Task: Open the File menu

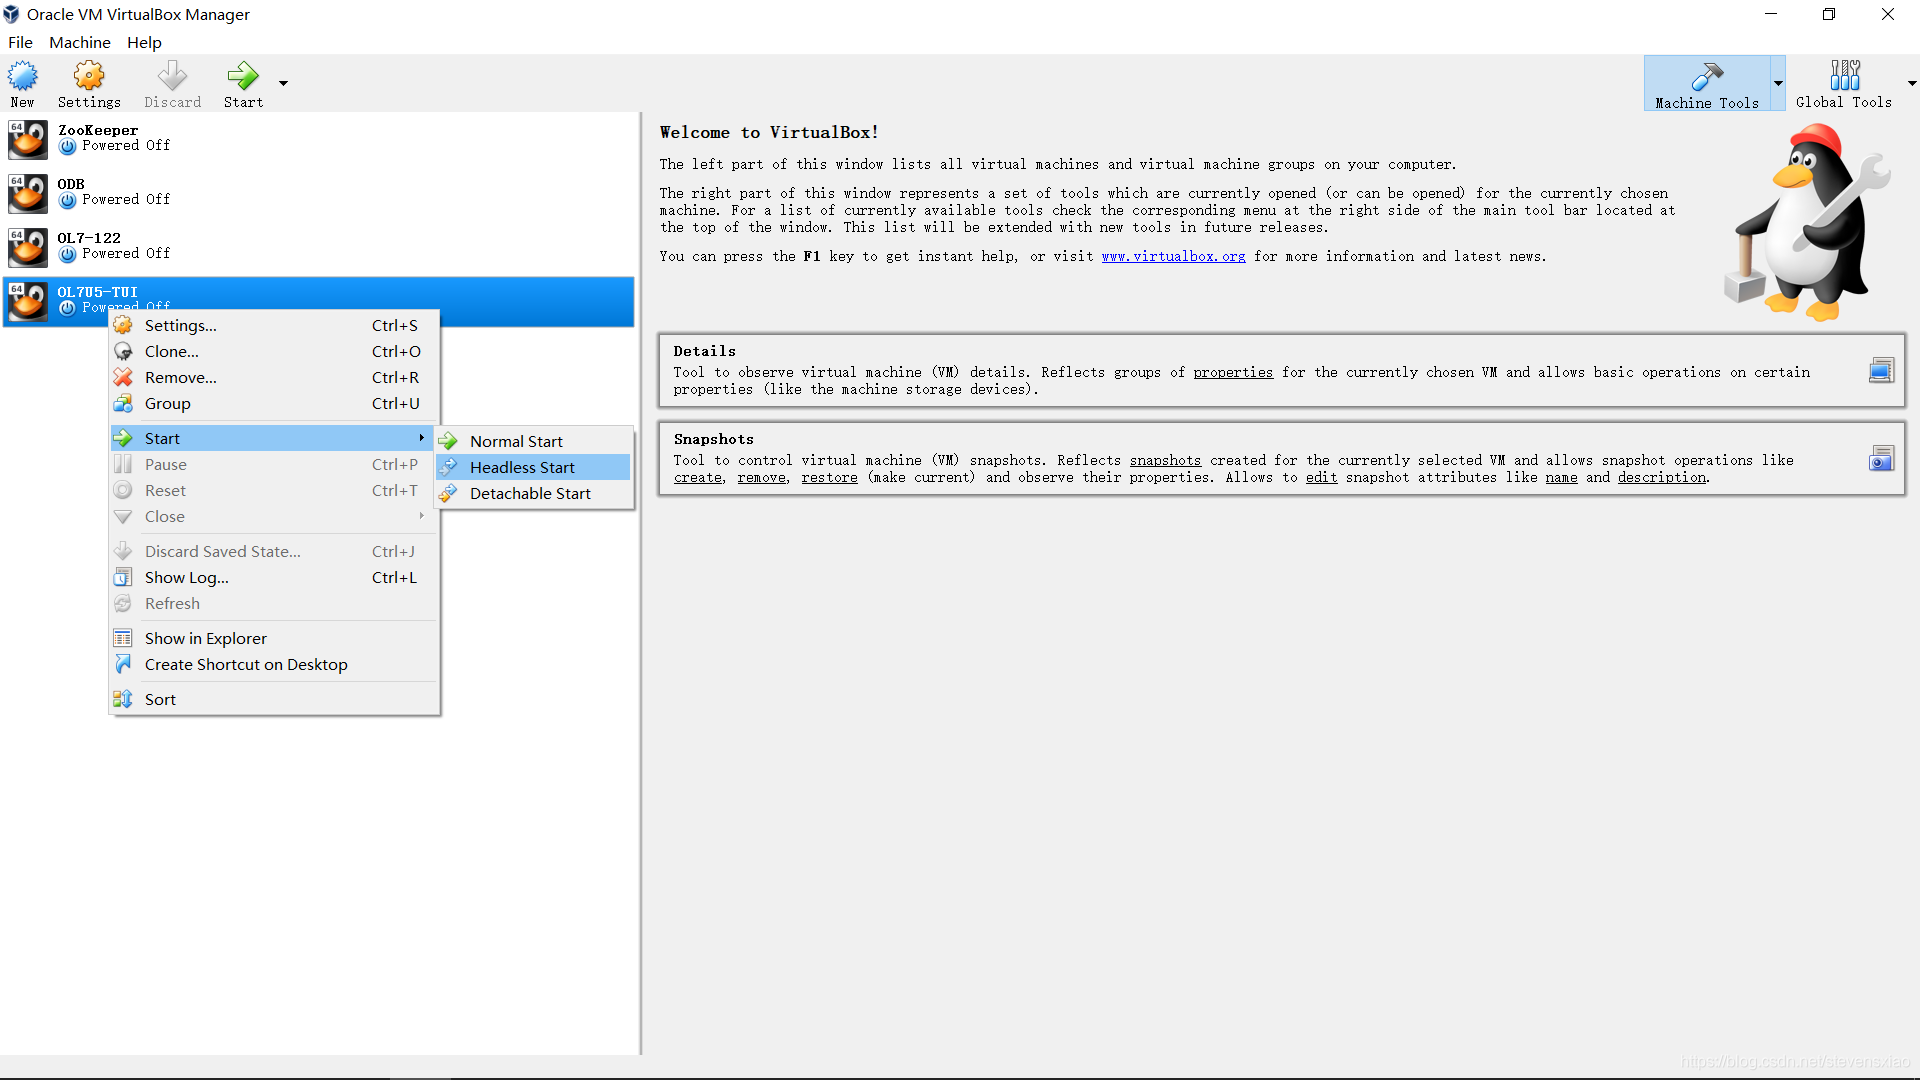Action: click(20, 42)
